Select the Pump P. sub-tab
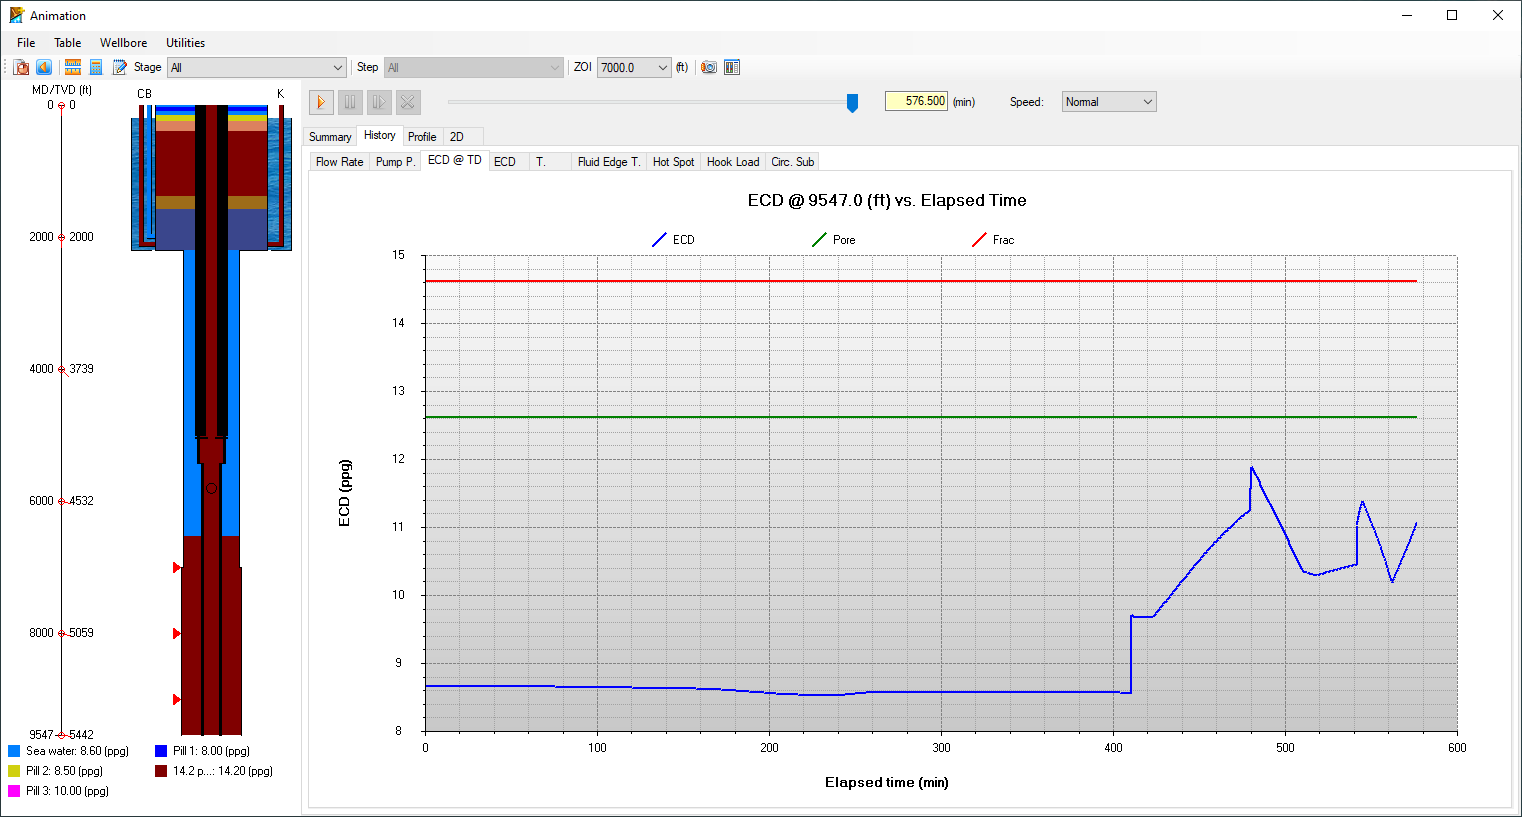This screenshot has height=817, width=1522. pyautogui.click(x=395, y=162)
